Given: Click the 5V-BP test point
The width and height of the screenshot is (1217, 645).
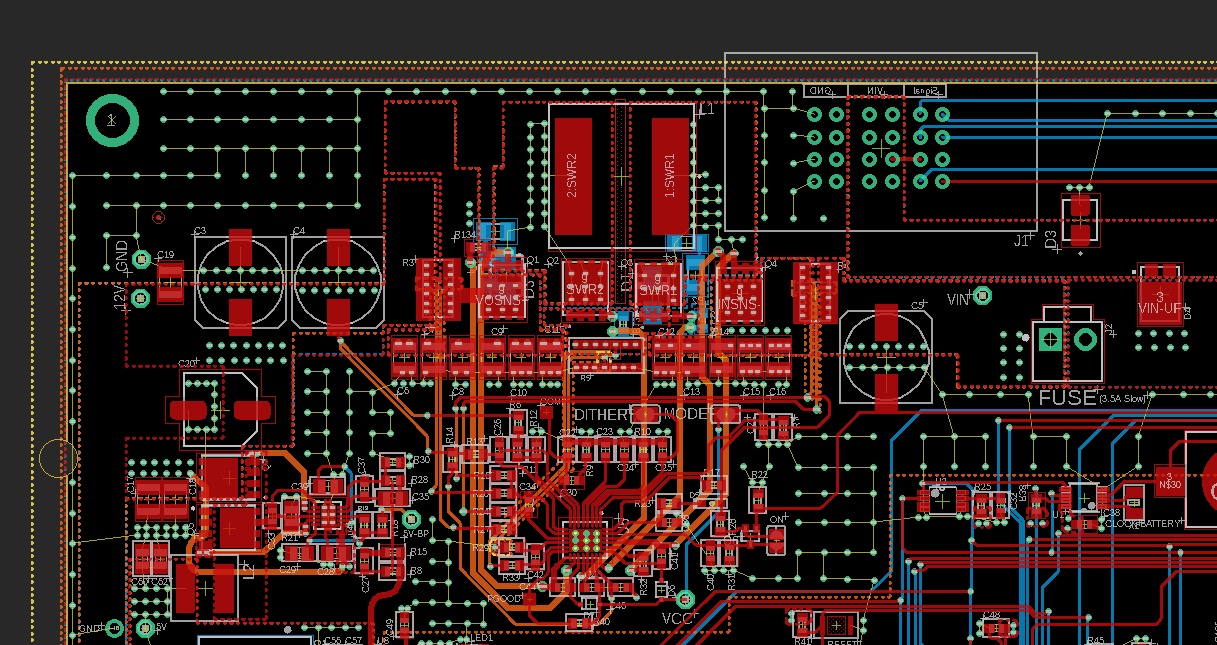Looking at the screenshot, I should pos(410,520).
